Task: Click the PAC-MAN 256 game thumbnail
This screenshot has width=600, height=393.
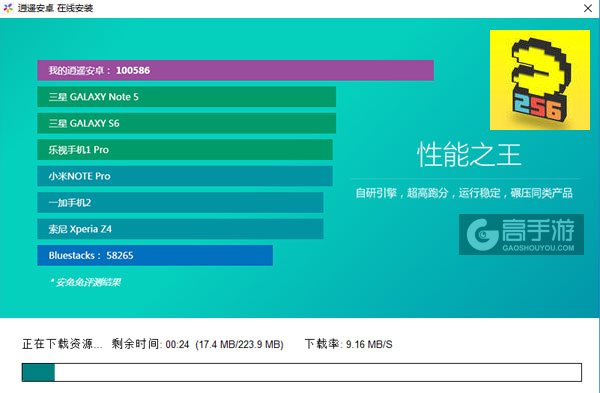Action: [540, 80]
